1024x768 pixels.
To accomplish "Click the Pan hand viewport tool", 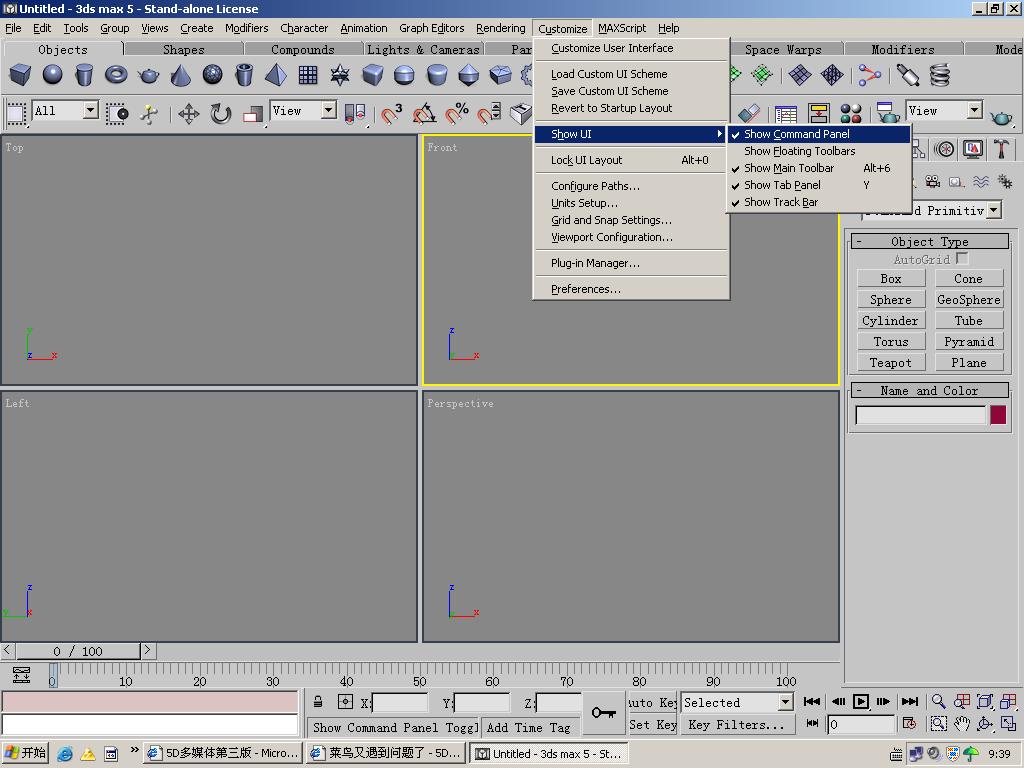I will pyautogui.click(x=962, y=724).
